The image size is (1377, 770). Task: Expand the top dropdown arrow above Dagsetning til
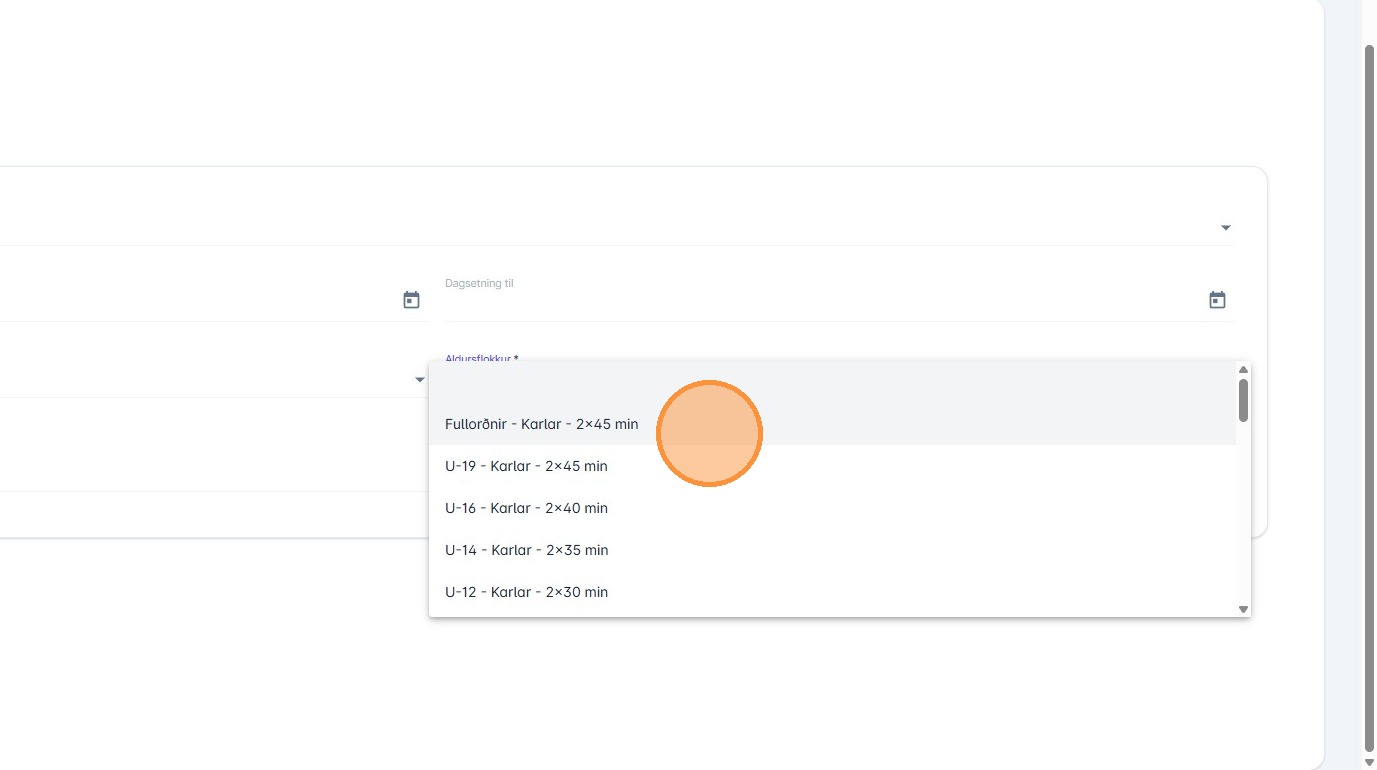tap(1225, 228)
